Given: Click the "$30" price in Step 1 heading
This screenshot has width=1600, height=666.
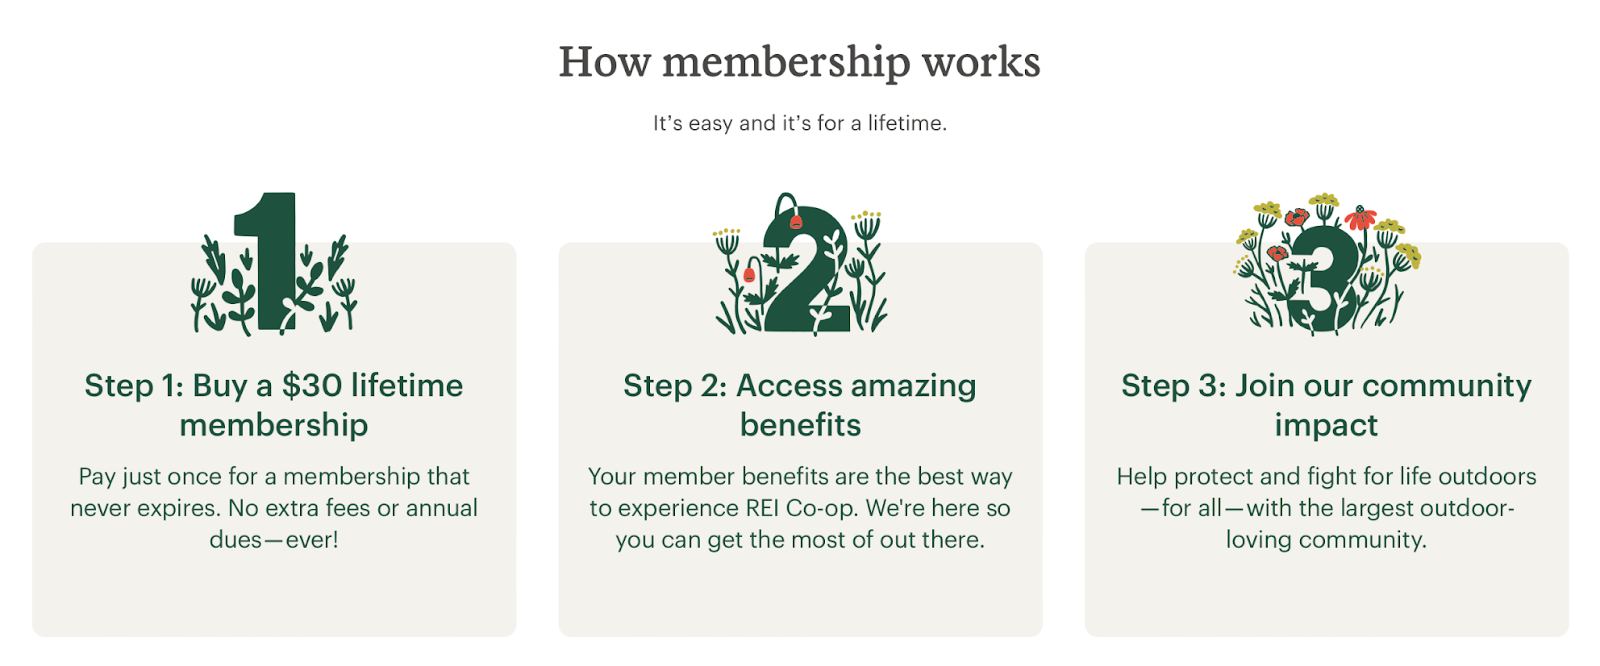Looking at the screenshot, I should coord(312,386).
